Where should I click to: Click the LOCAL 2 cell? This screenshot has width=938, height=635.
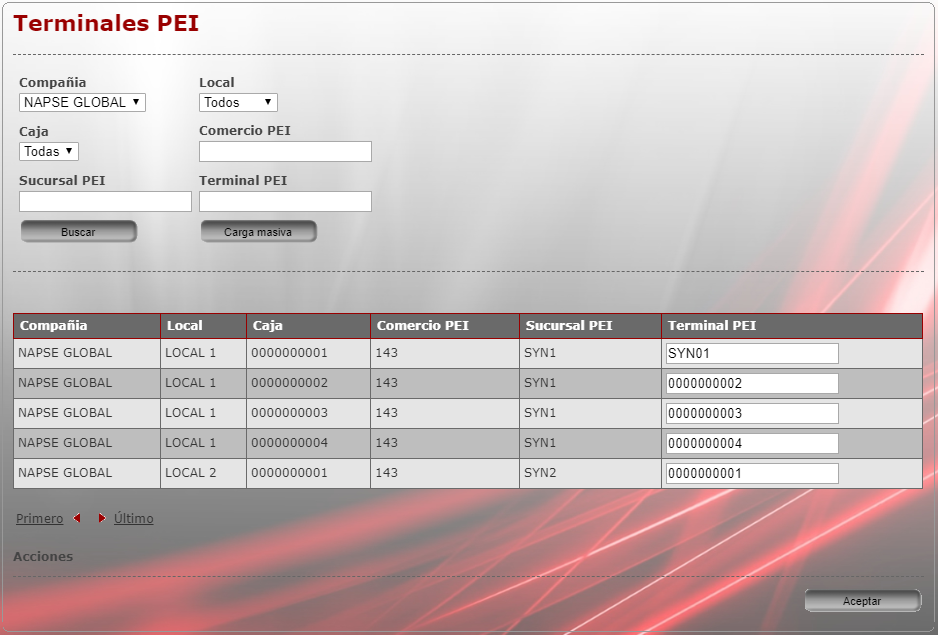(203, 473)
